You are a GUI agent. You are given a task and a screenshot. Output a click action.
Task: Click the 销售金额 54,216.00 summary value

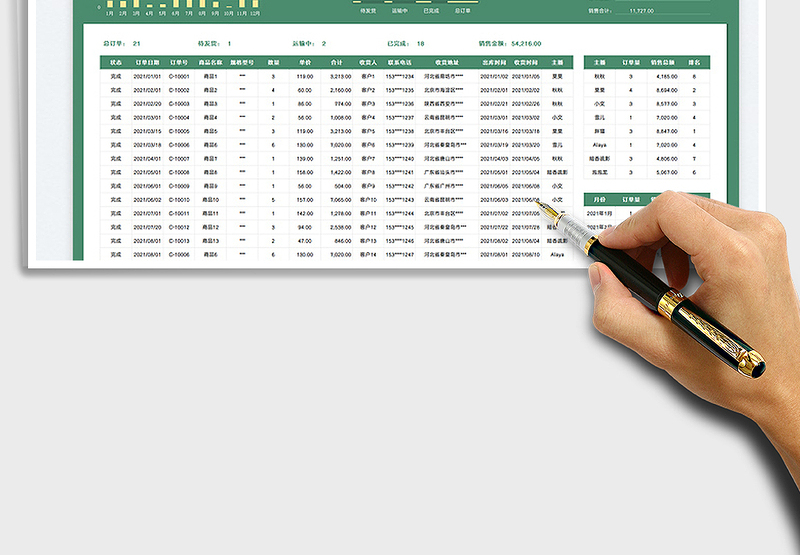[x=525, y=44]
